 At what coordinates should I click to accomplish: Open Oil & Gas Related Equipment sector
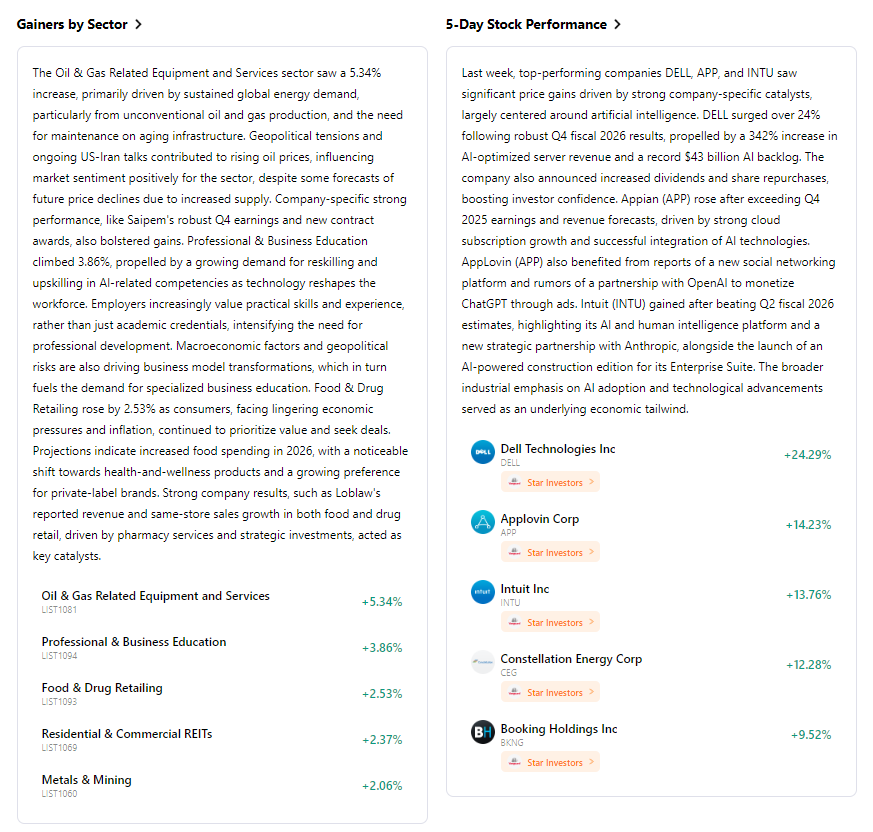click(x=155, y=596)
